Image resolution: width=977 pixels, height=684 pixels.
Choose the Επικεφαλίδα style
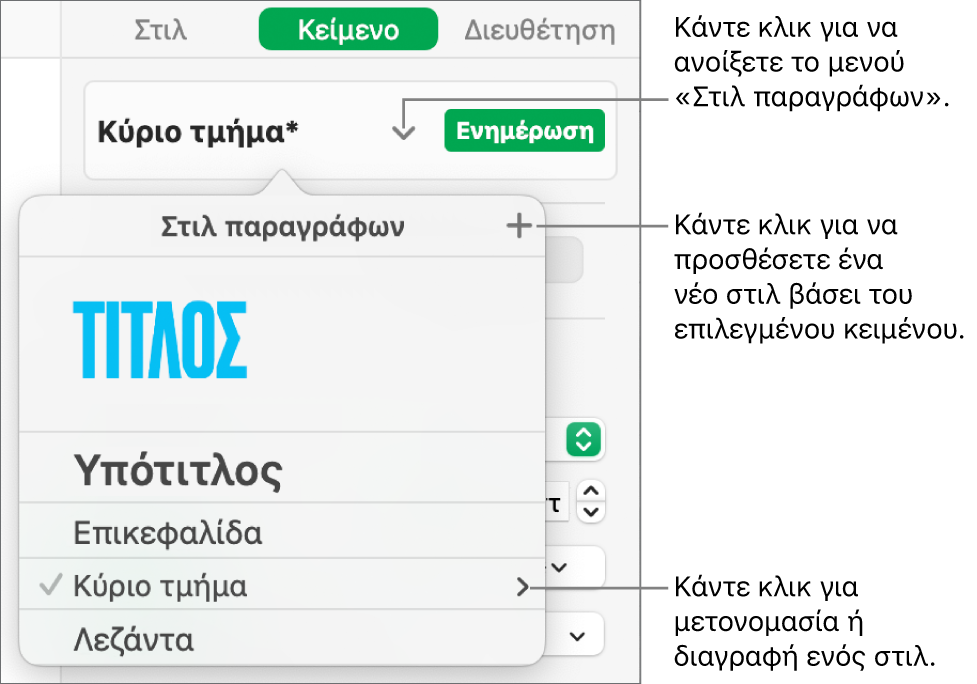(282, 531)
